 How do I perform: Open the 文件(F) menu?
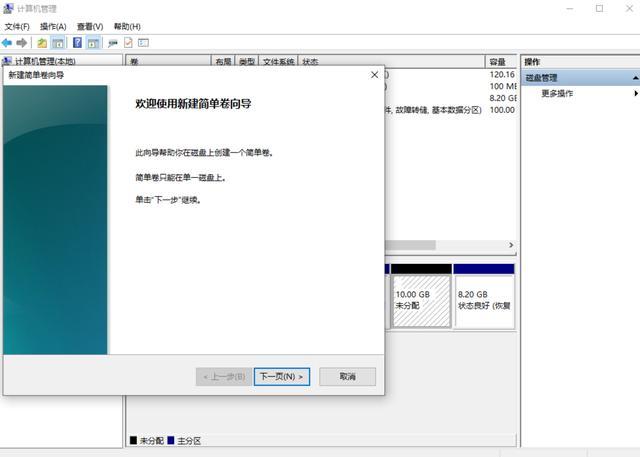[18, 26]
